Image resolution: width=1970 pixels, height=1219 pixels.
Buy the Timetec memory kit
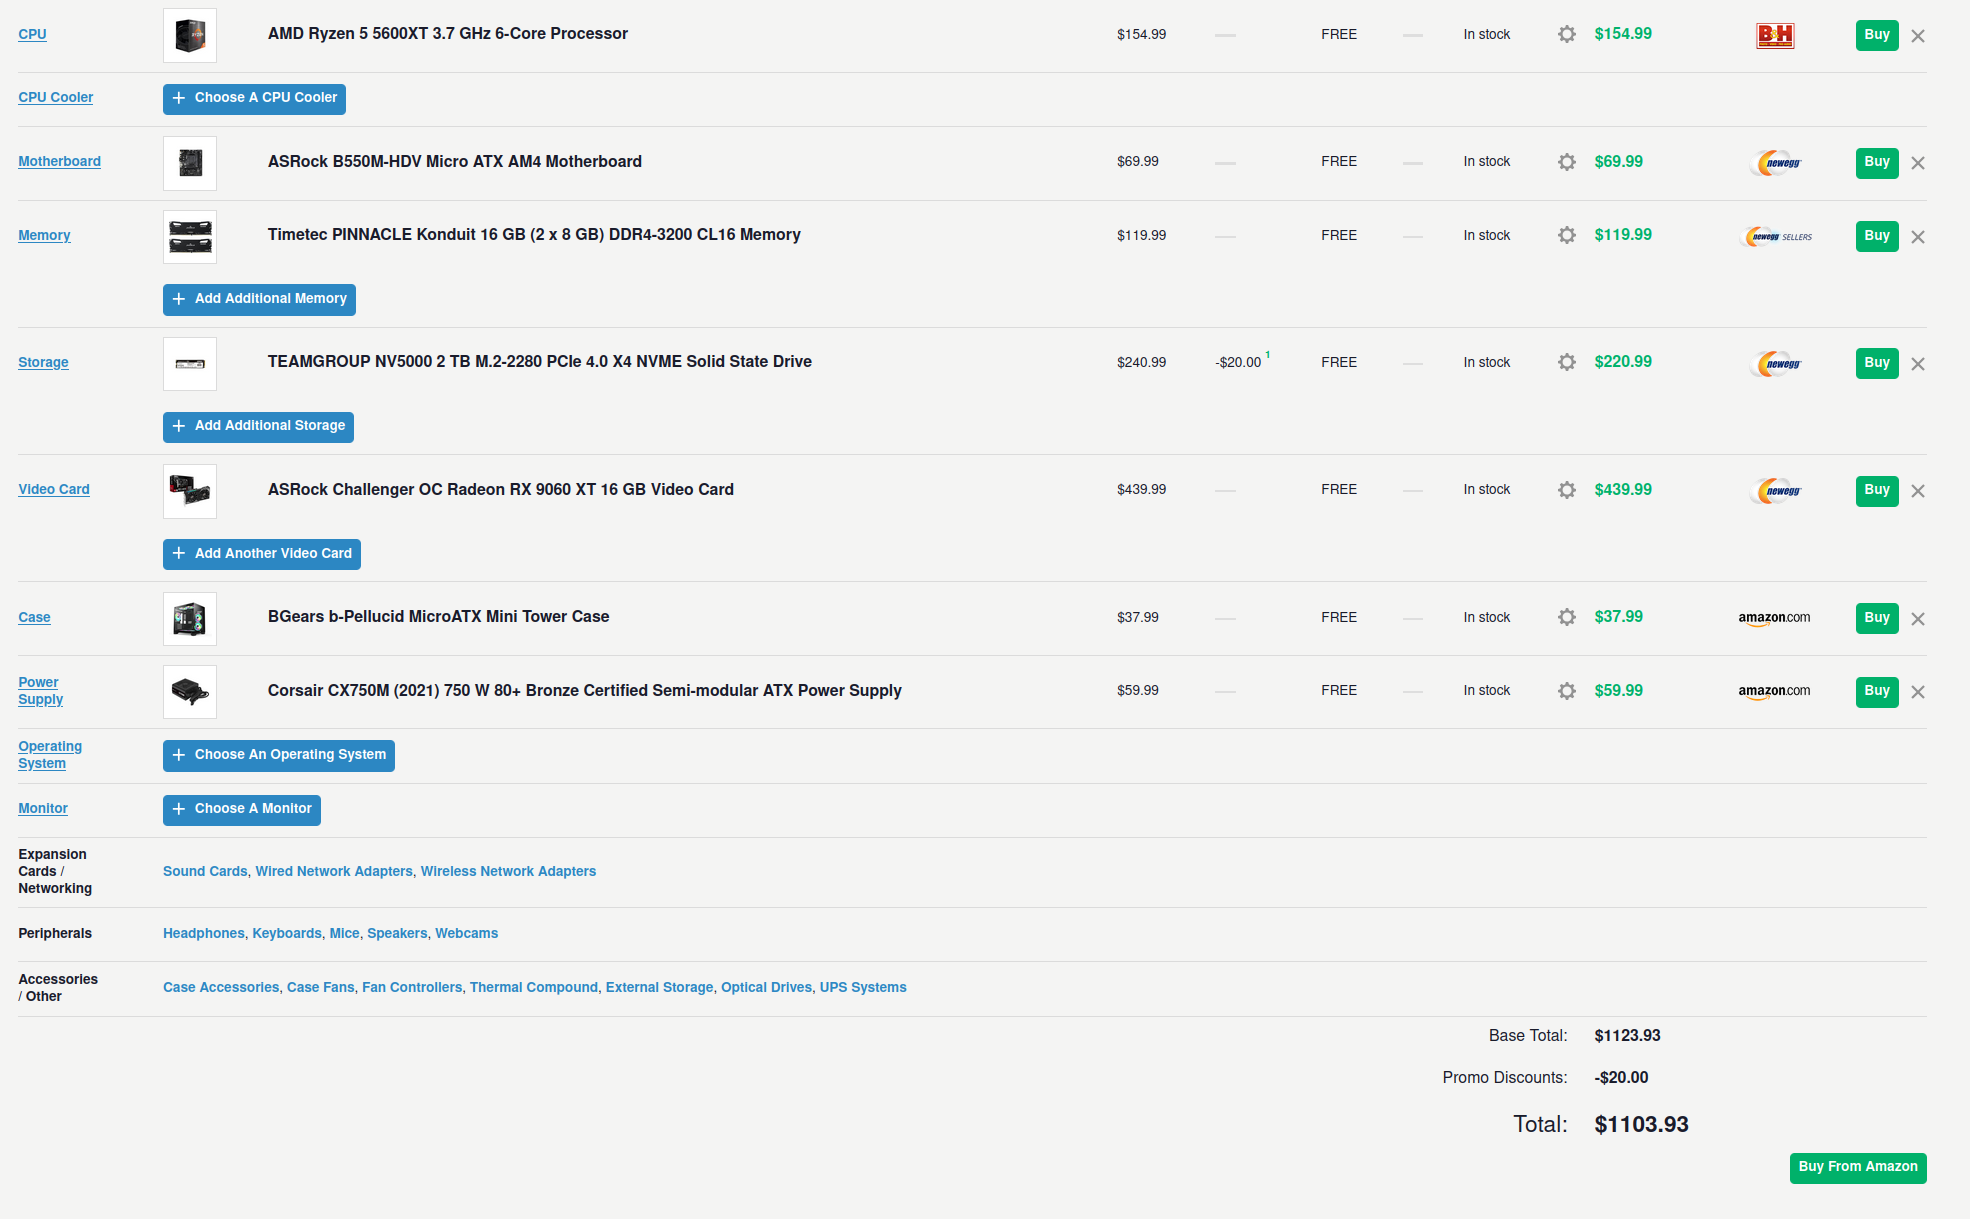click(1876, 236)
